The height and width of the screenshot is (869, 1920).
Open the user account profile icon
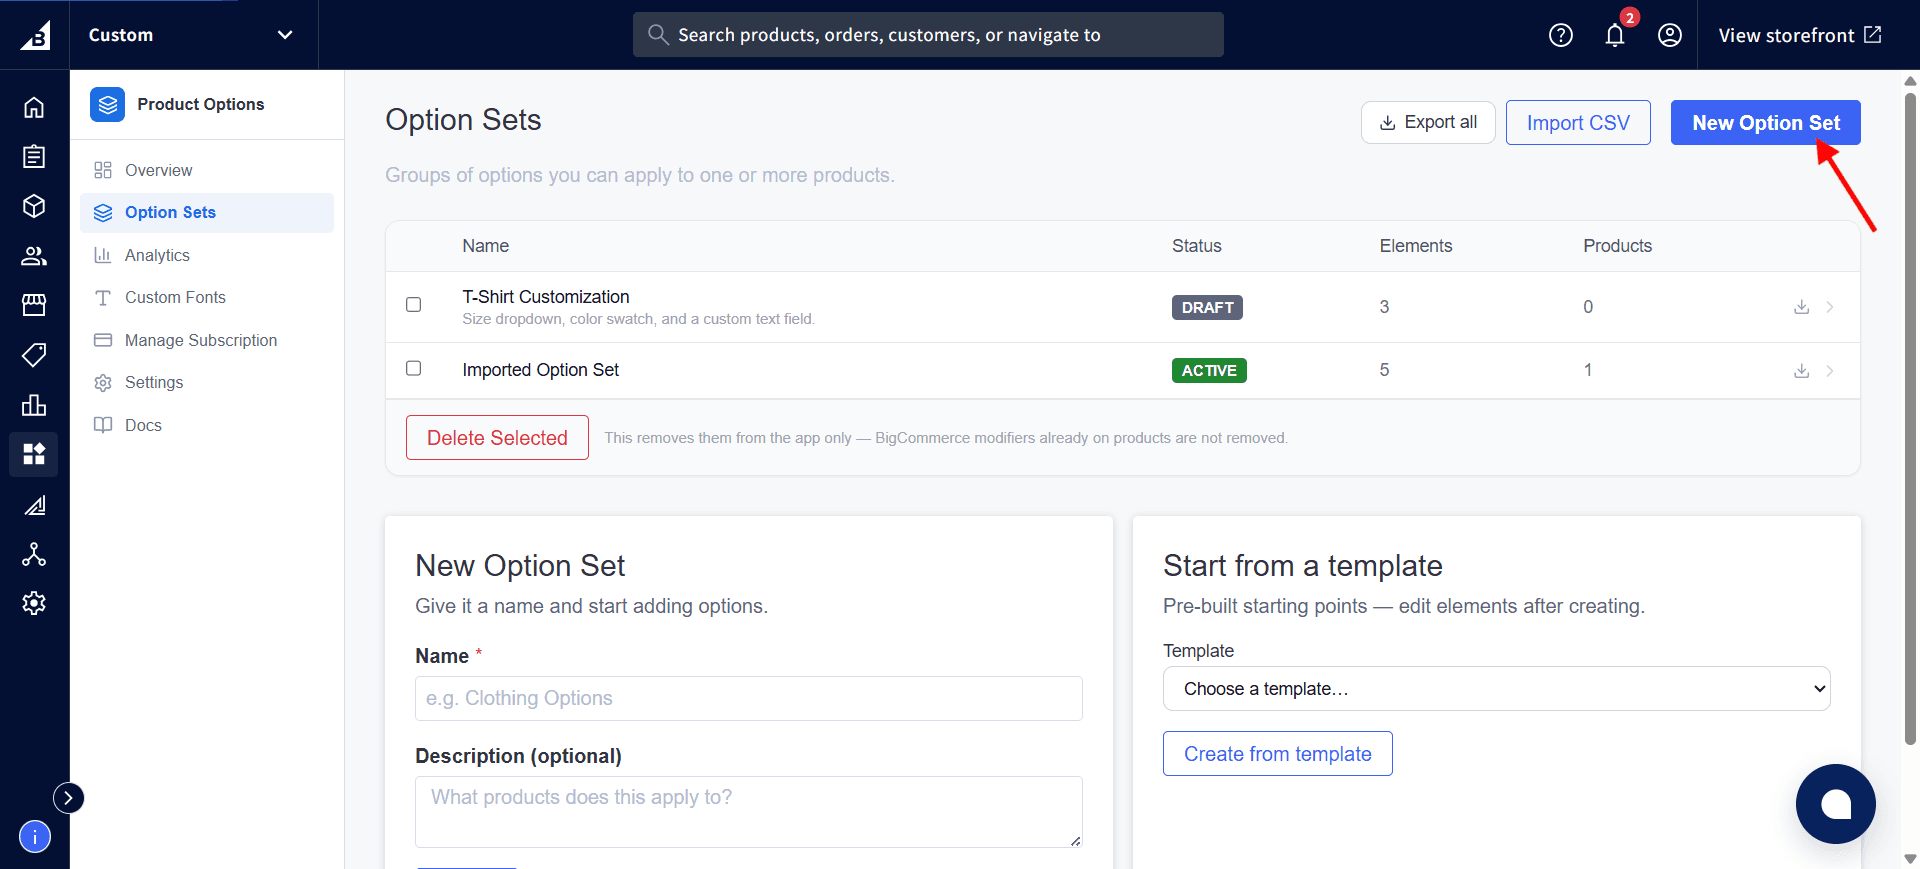1670,35
